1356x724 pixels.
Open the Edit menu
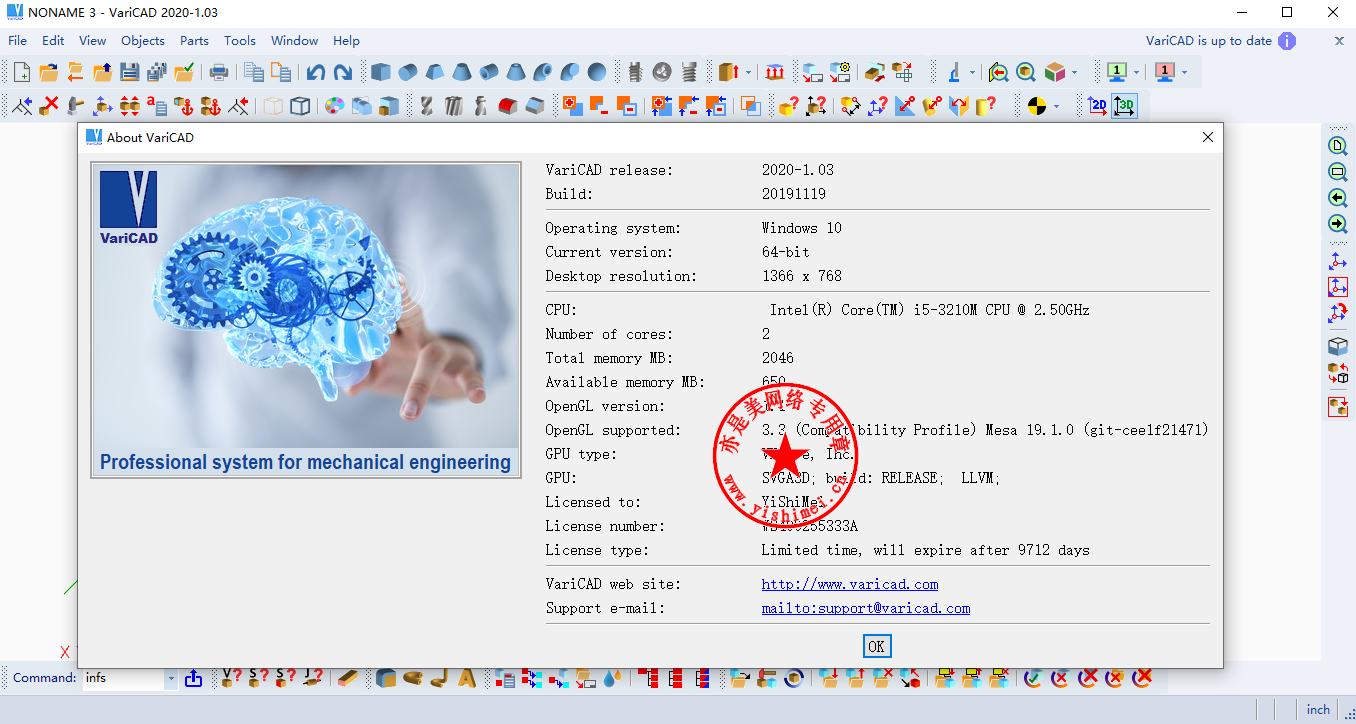click(x=53, y=41)
